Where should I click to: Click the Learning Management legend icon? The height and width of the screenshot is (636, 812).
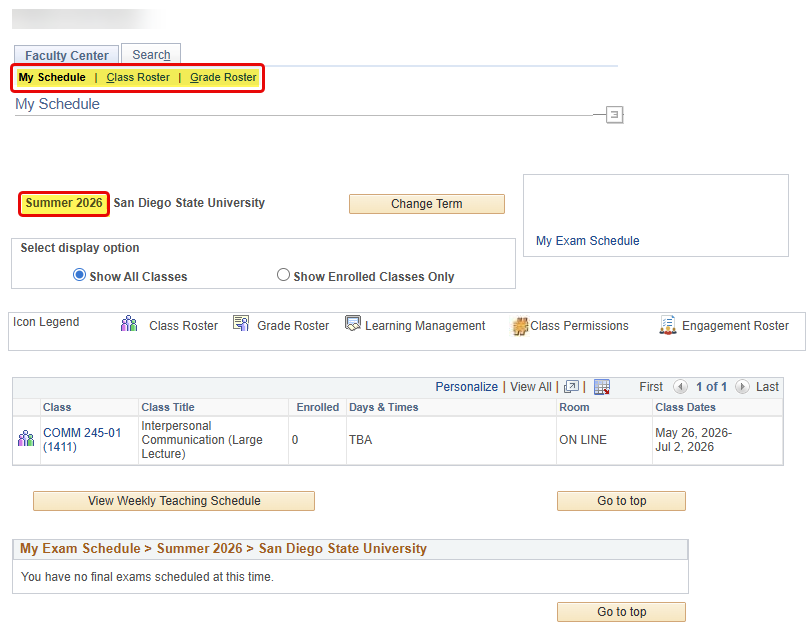click(x=352, y=324)
